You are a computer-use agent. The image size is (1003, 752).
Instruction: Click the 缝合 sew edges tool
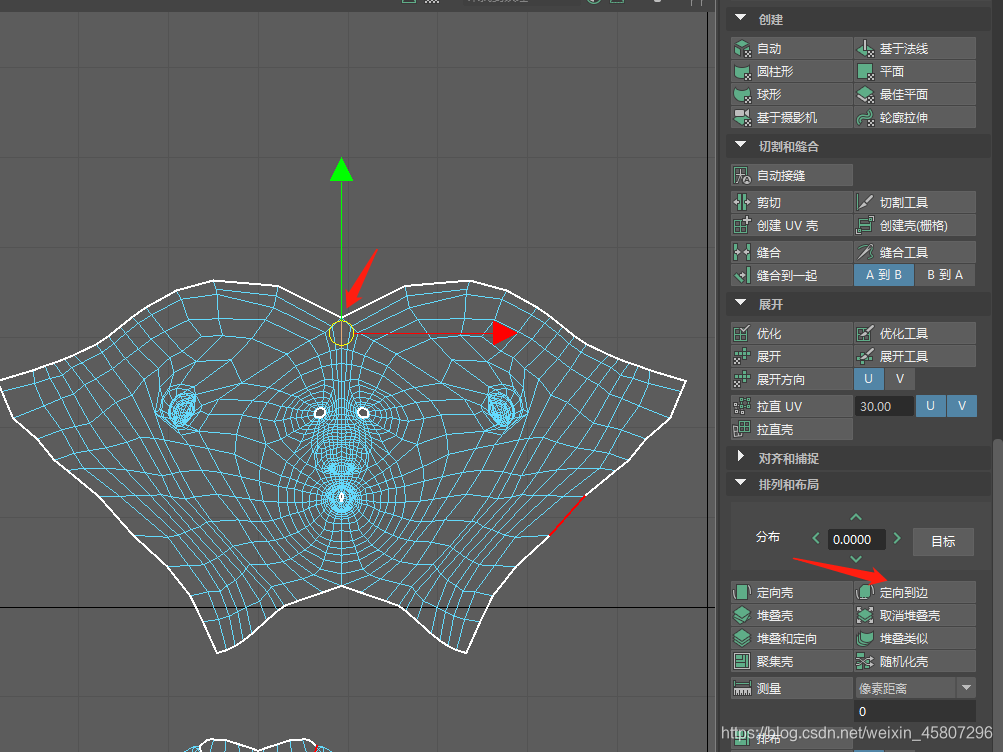(x=792, y=253)
